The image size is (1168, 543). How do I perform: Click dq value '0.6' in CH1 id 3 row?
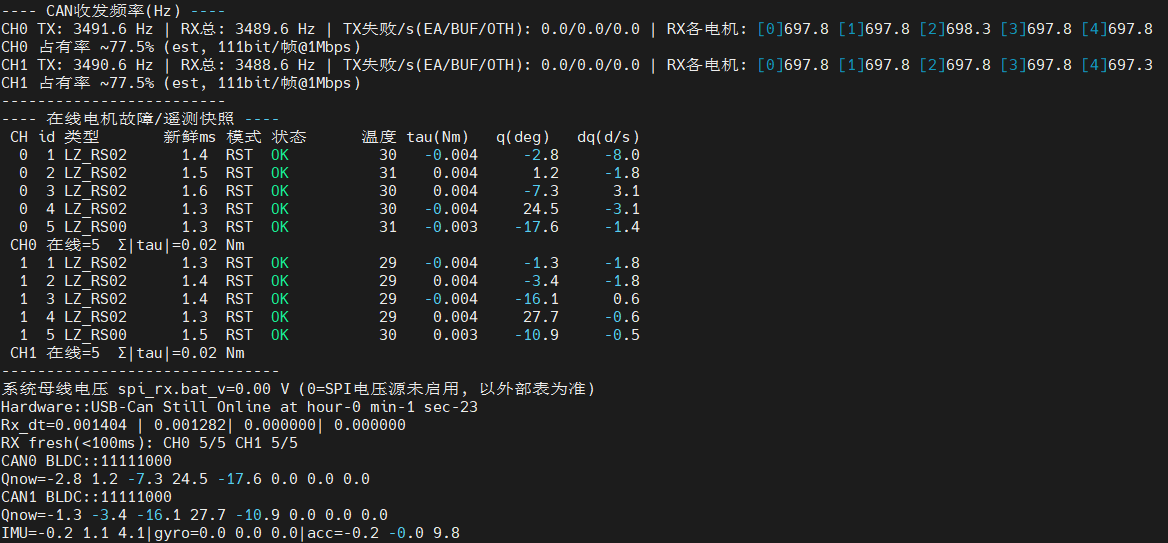tap(627, 299)
